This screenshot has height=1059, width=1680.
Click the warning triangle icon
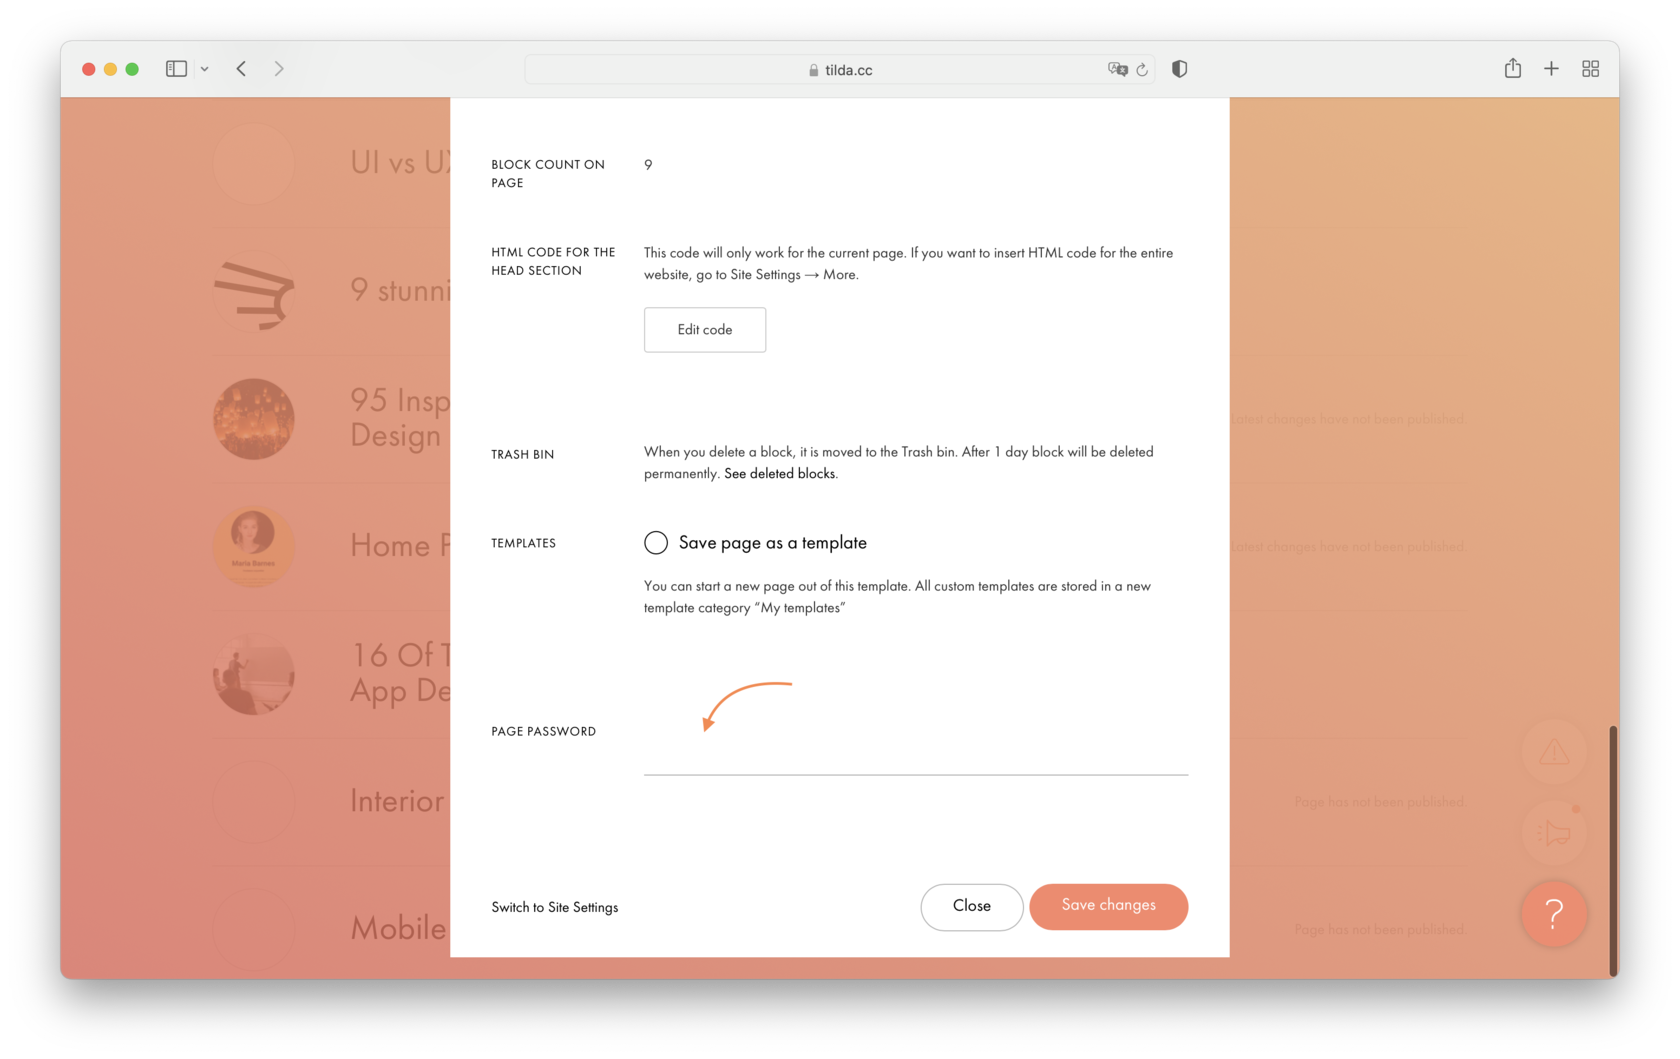(1554, 752)
